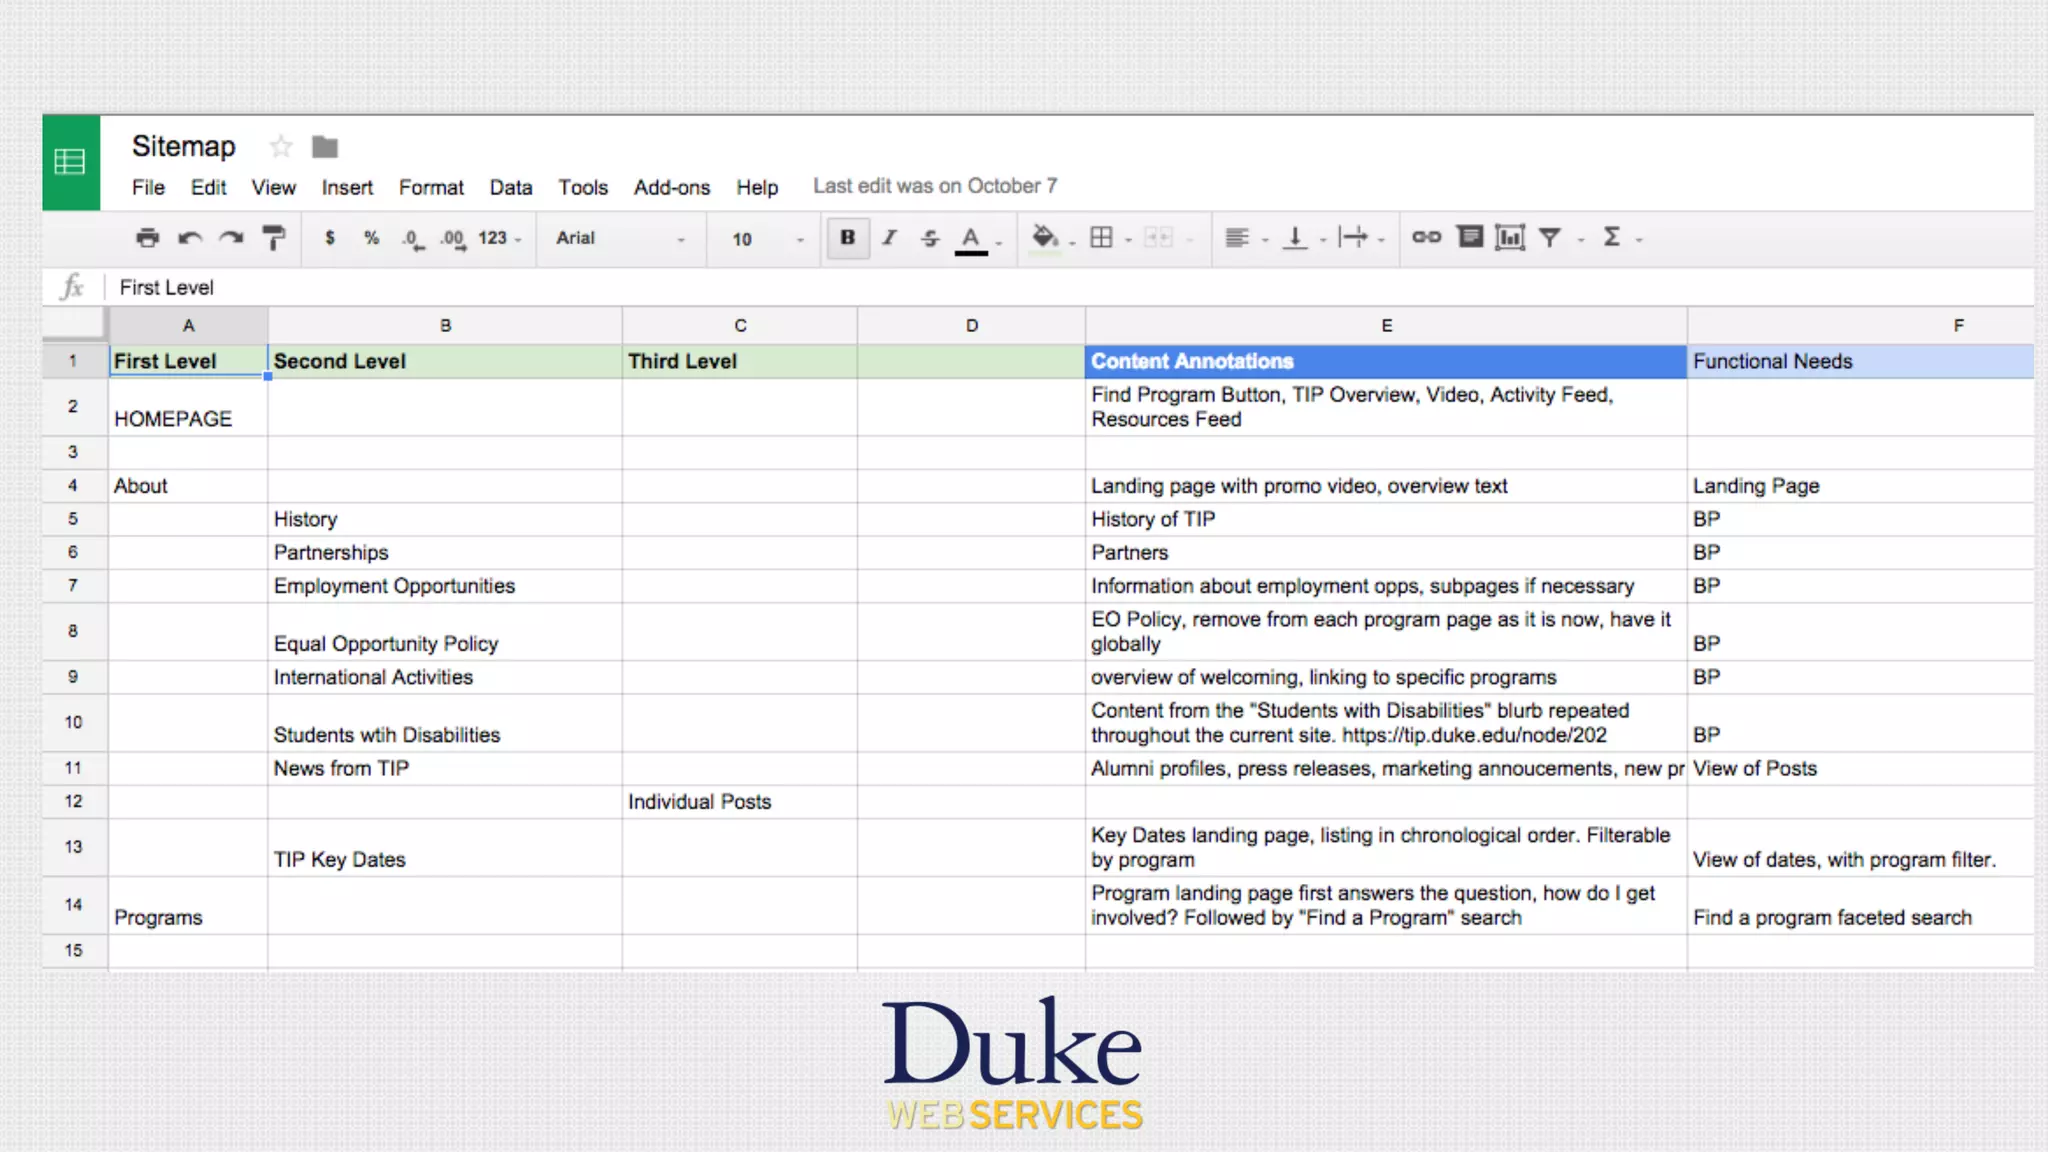Star the Sitemap document
Image resolution: width=2048 pixels, height=1152 pixels.
pos(281,147)
